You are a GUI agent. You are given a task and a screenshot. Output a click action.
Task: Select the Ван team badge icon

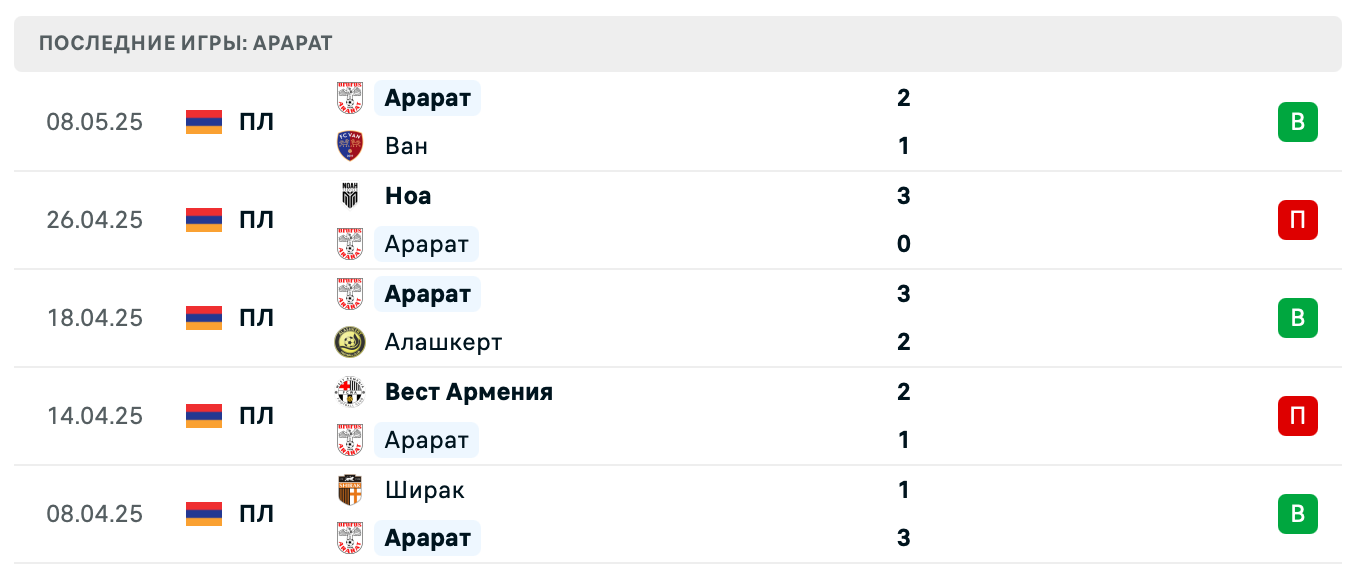(349, 145)
